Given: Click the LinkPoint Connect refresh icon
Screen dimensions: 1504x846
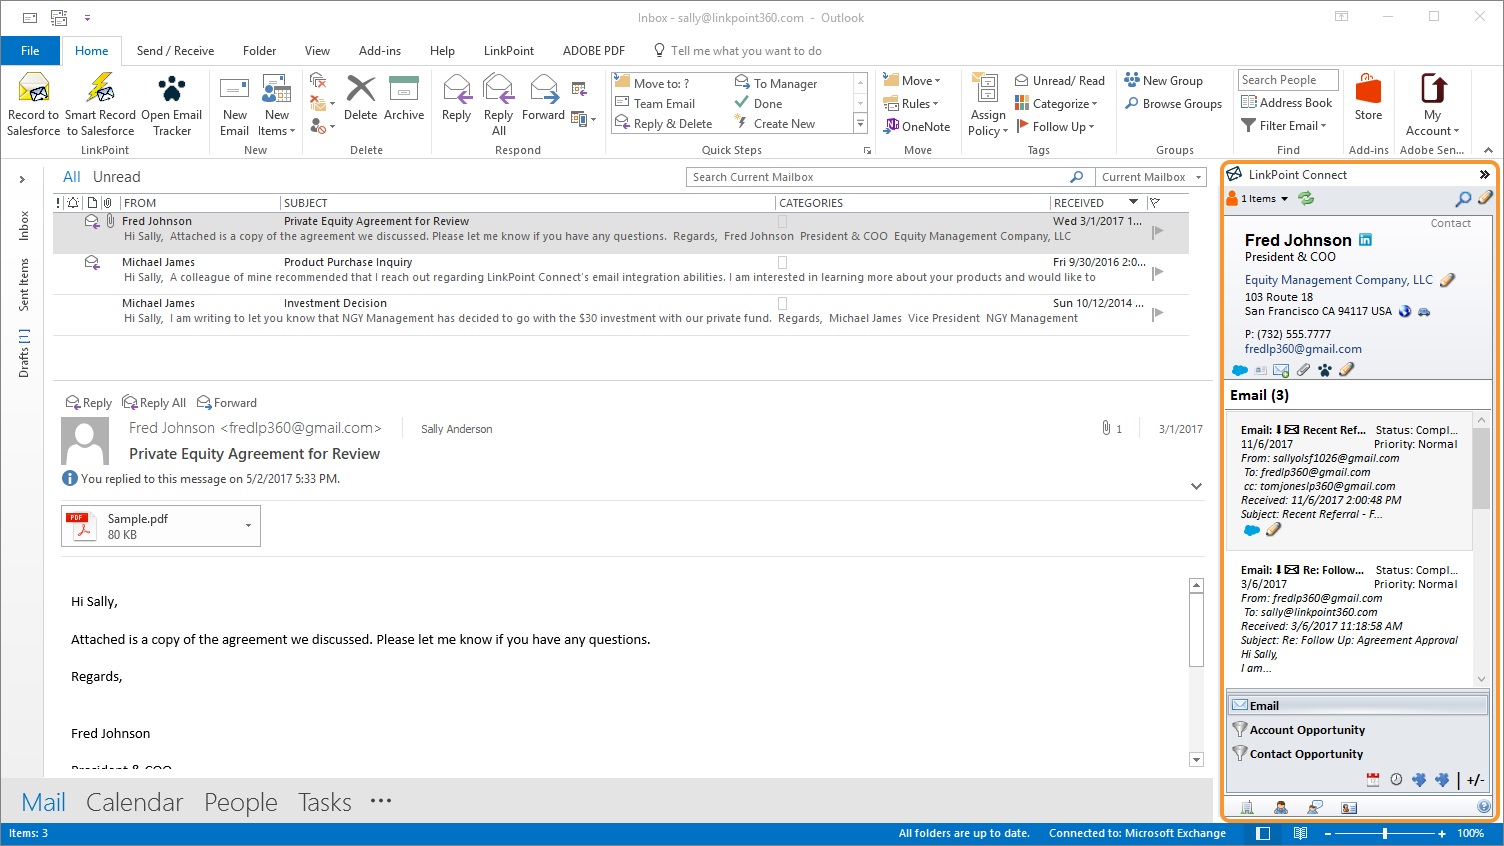Looking at the screenshot, I should [x=1306, y=198].
